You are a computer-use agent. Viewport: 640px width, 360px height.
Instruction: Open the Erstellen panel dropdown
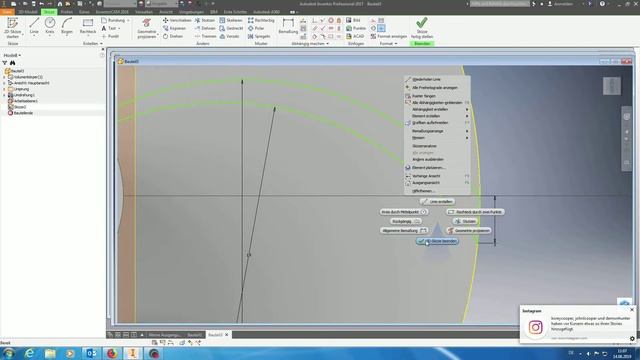(93, 43)
